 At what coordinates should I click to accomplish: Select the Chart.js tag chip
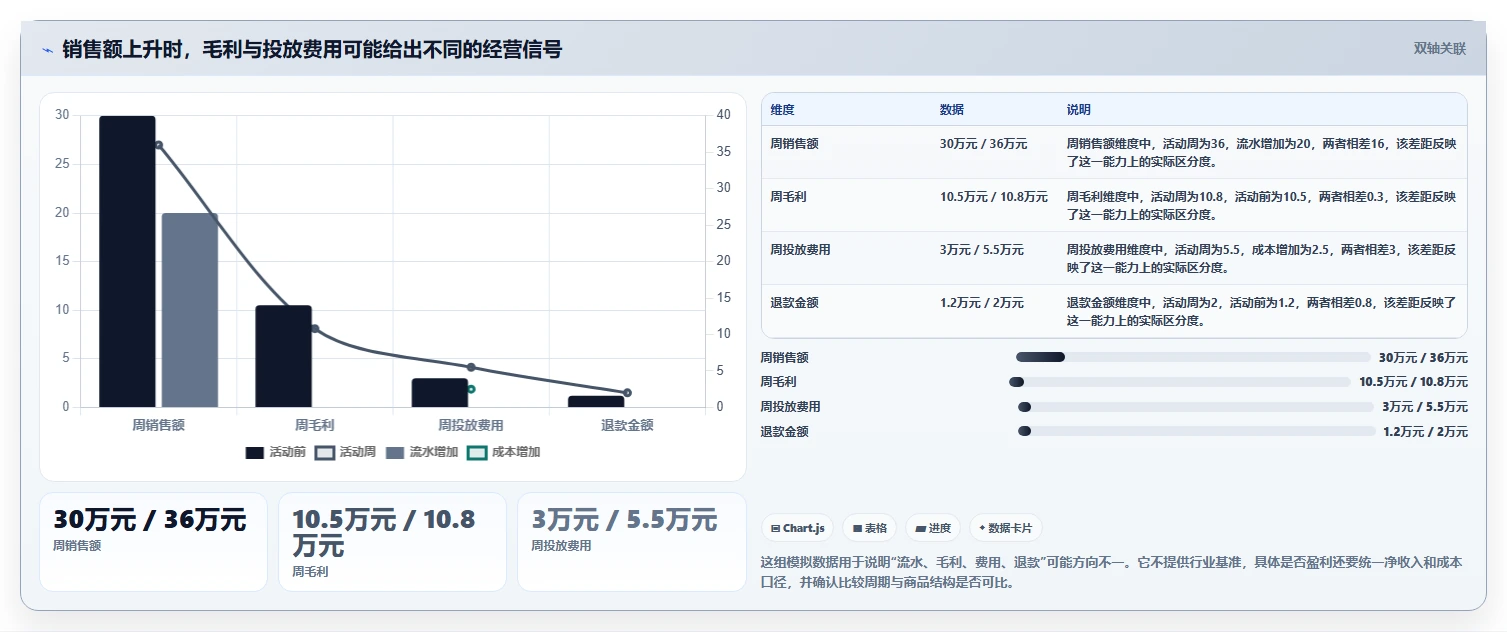tap(797, 528)
